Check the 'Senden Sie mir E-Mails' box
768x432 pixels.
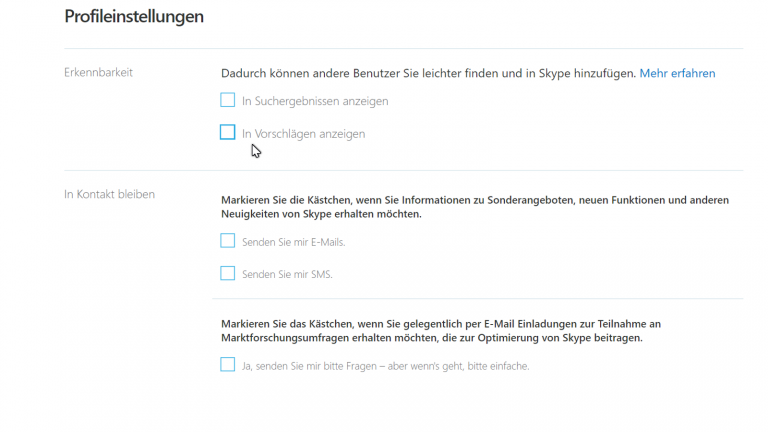click(x=228, y=241)
